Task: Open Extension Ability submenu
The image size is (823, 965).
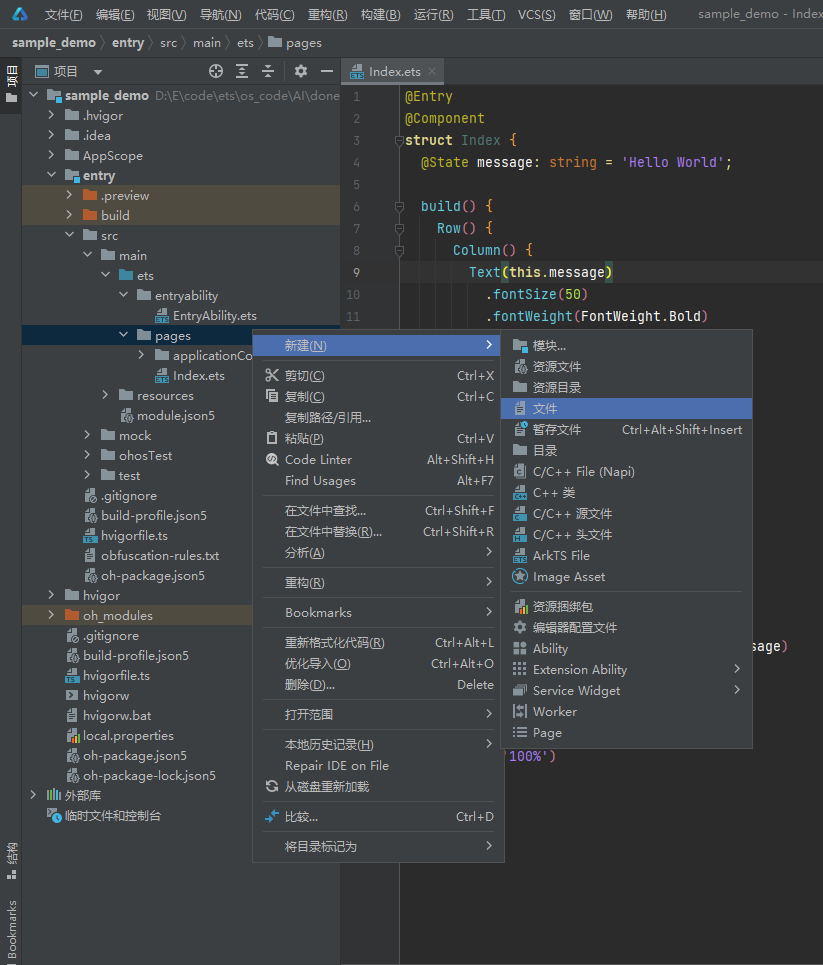Action: pos(627,670)
